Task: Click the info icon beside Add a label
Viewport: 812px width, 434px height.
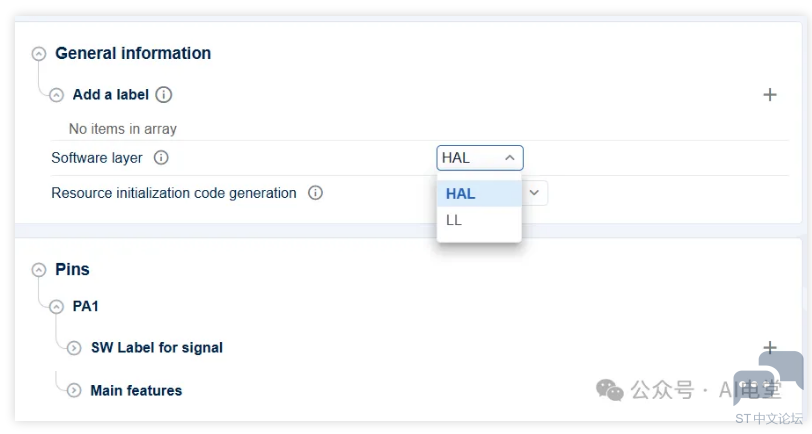Action: click(164, 95)
